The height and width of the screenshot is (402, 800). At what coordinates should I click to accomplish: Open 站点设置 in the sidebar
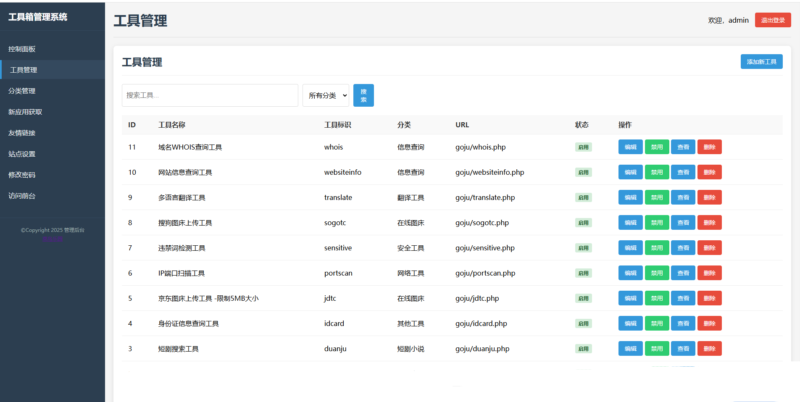pos(52,154)
